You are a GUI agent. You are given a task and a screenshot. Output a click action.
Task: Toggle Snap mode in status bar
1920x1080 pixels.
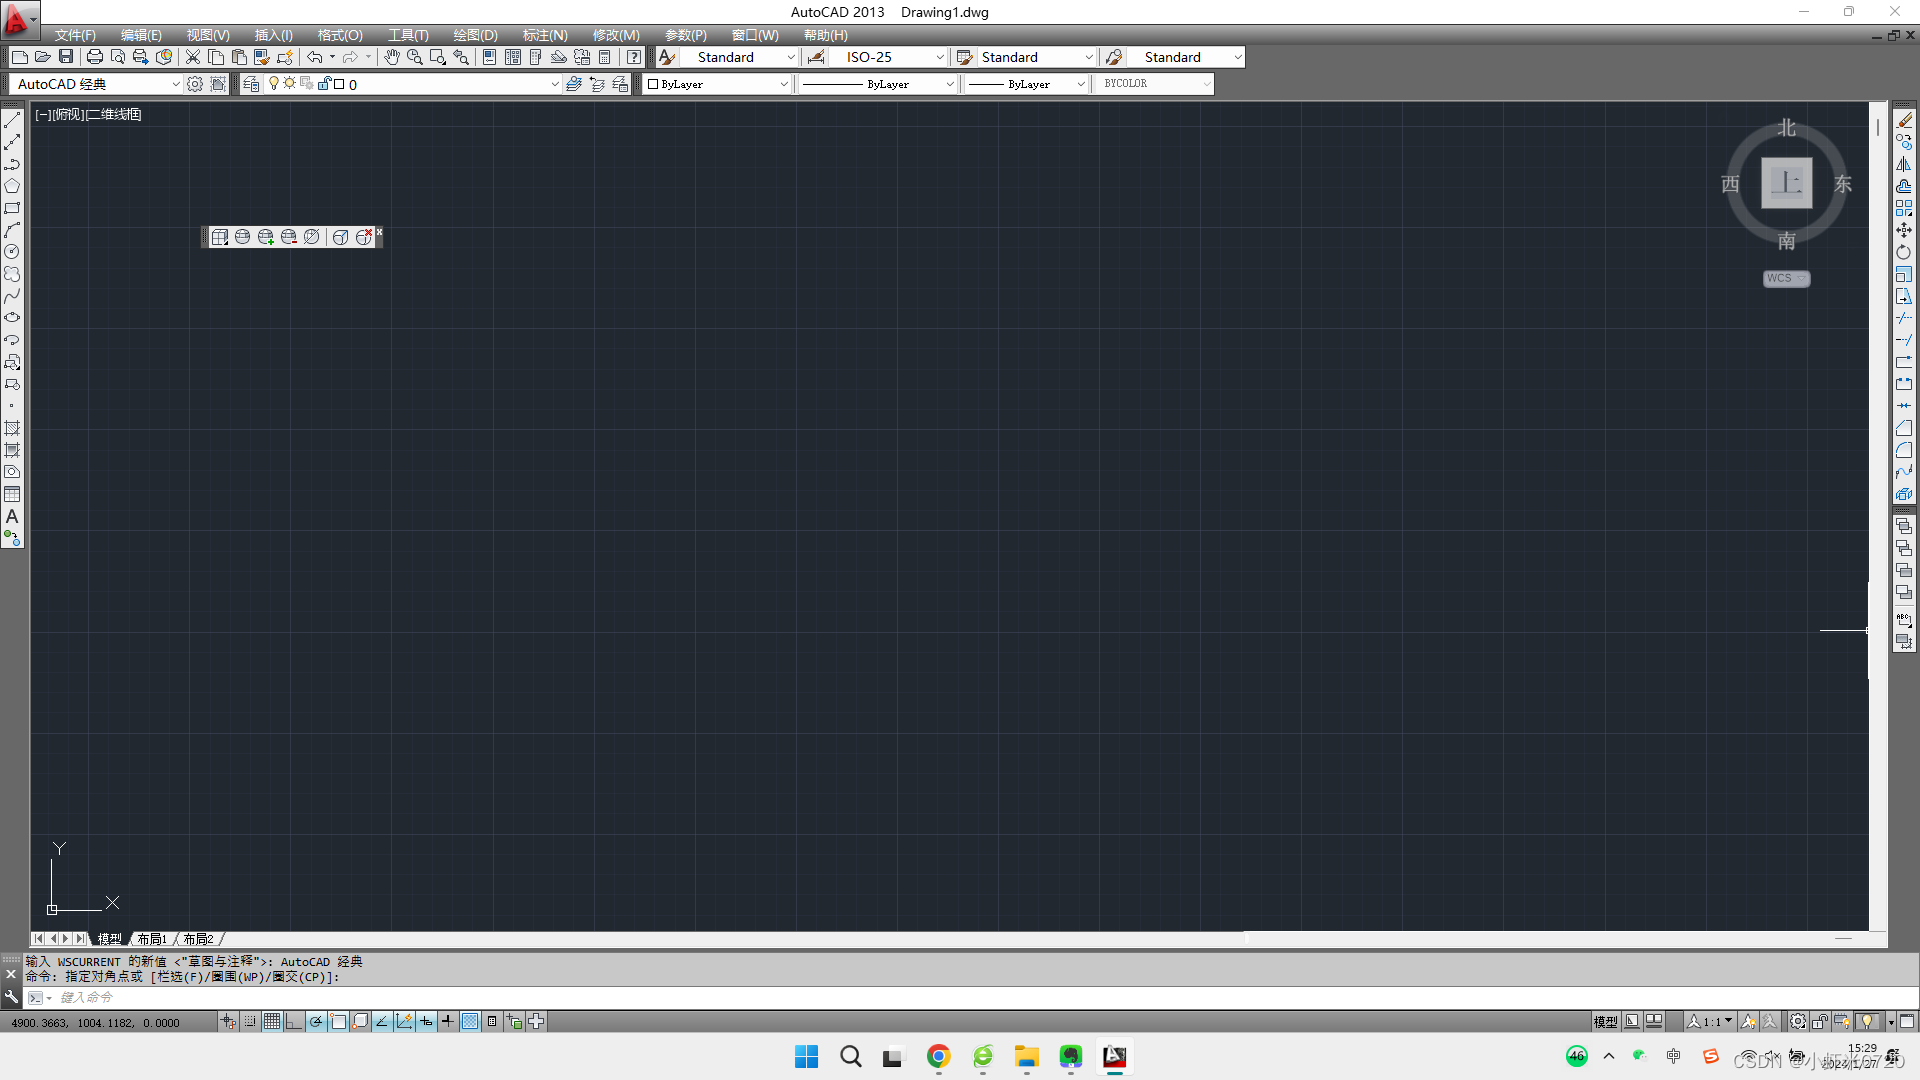point(250,1021)
